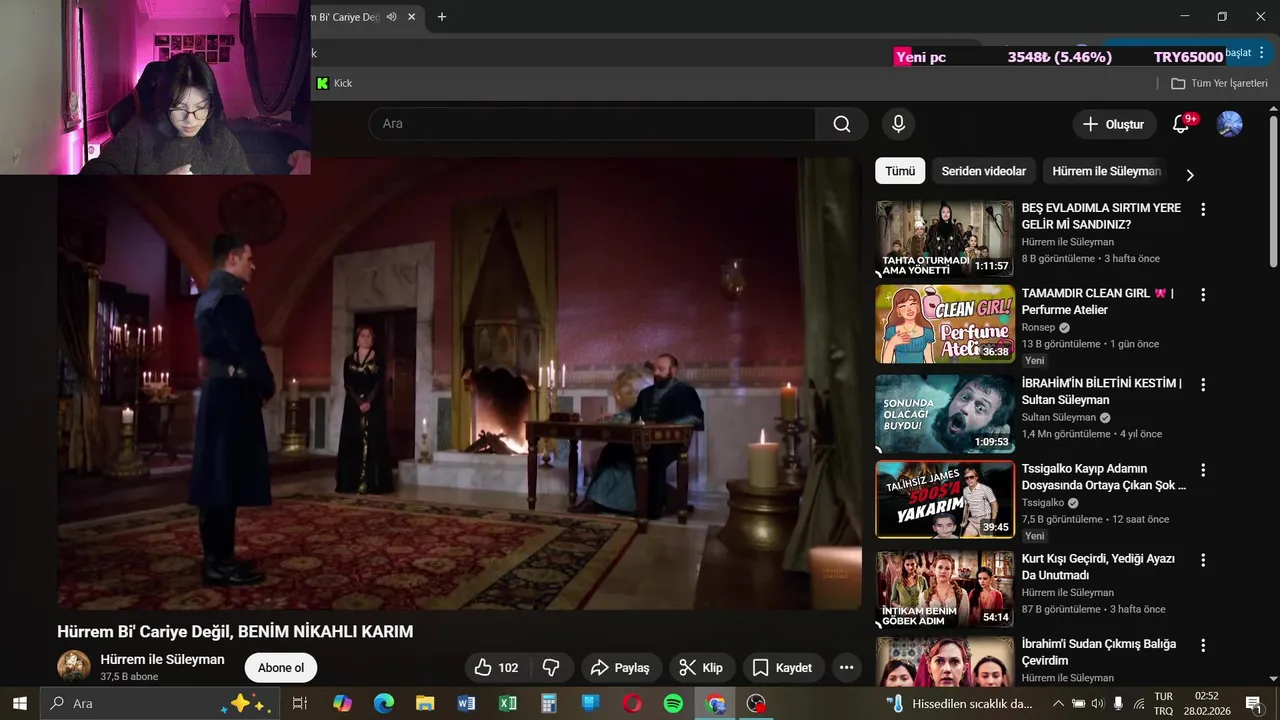Select the Hürrem ile Süleyman filter chip
1280x720 pixels.
coord(1106,171)
